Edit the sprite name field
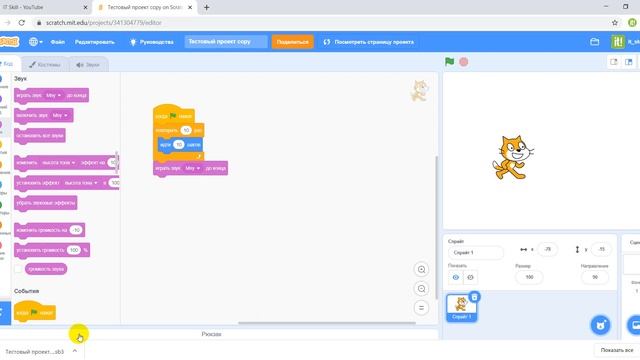The image size is (640, 360). [476, 253]
